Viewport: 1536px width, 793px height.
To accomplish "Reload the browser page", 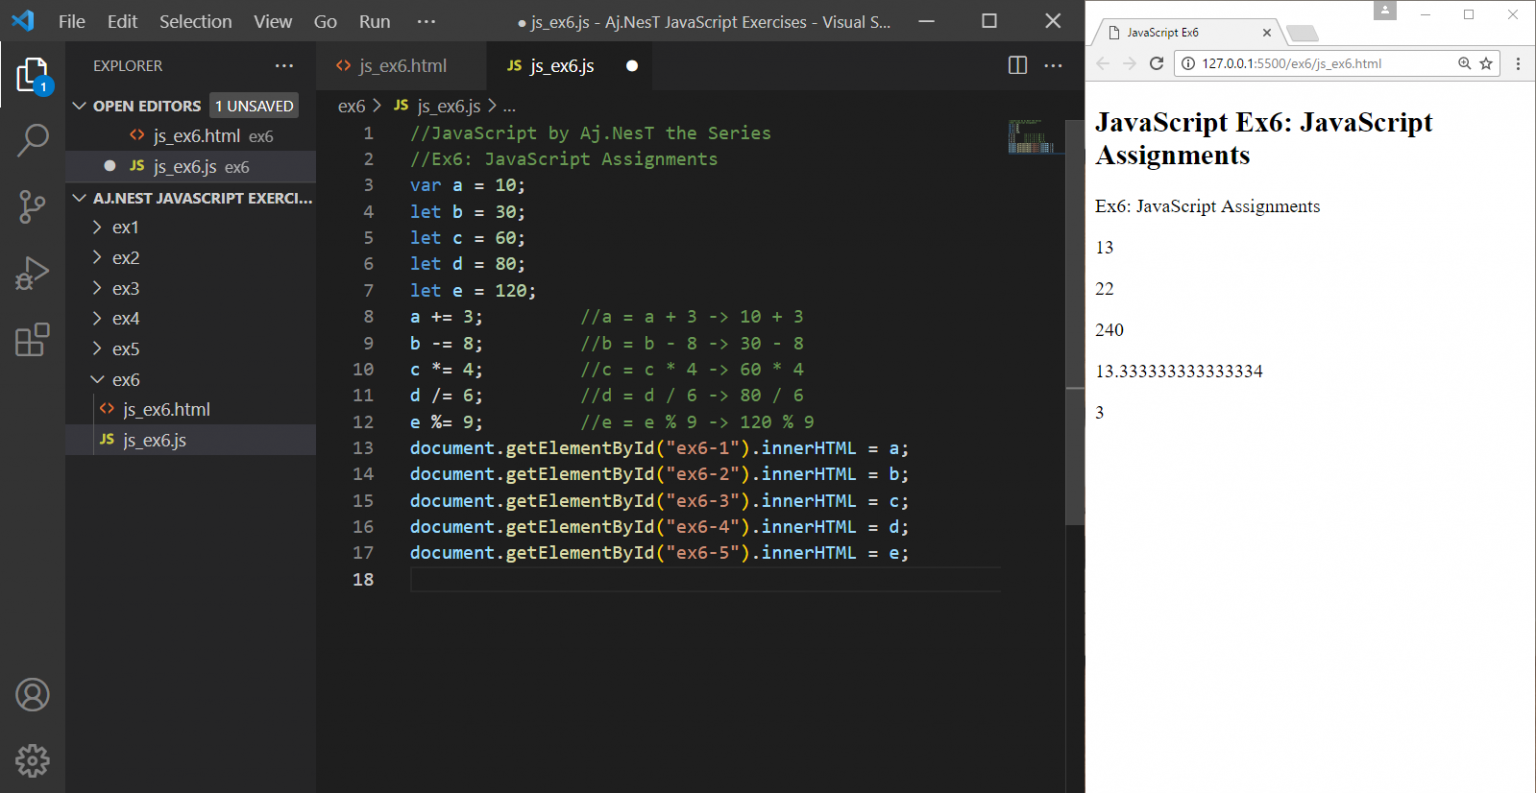I will pos(1156,63).
